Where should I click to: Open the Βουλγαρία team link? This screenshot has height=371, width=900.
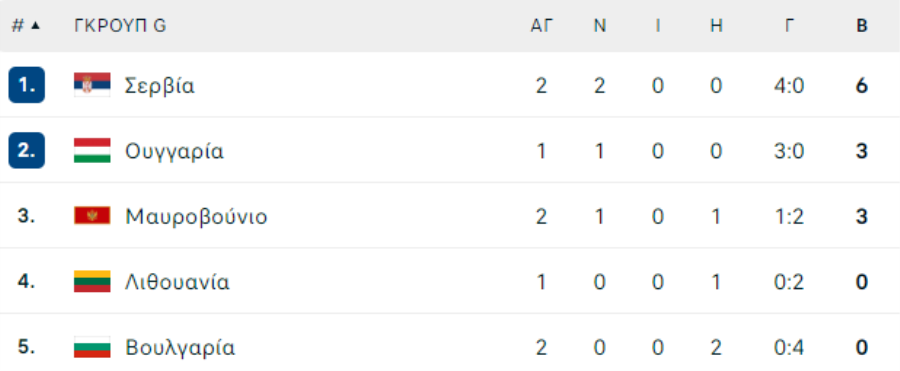pos(180,348)
